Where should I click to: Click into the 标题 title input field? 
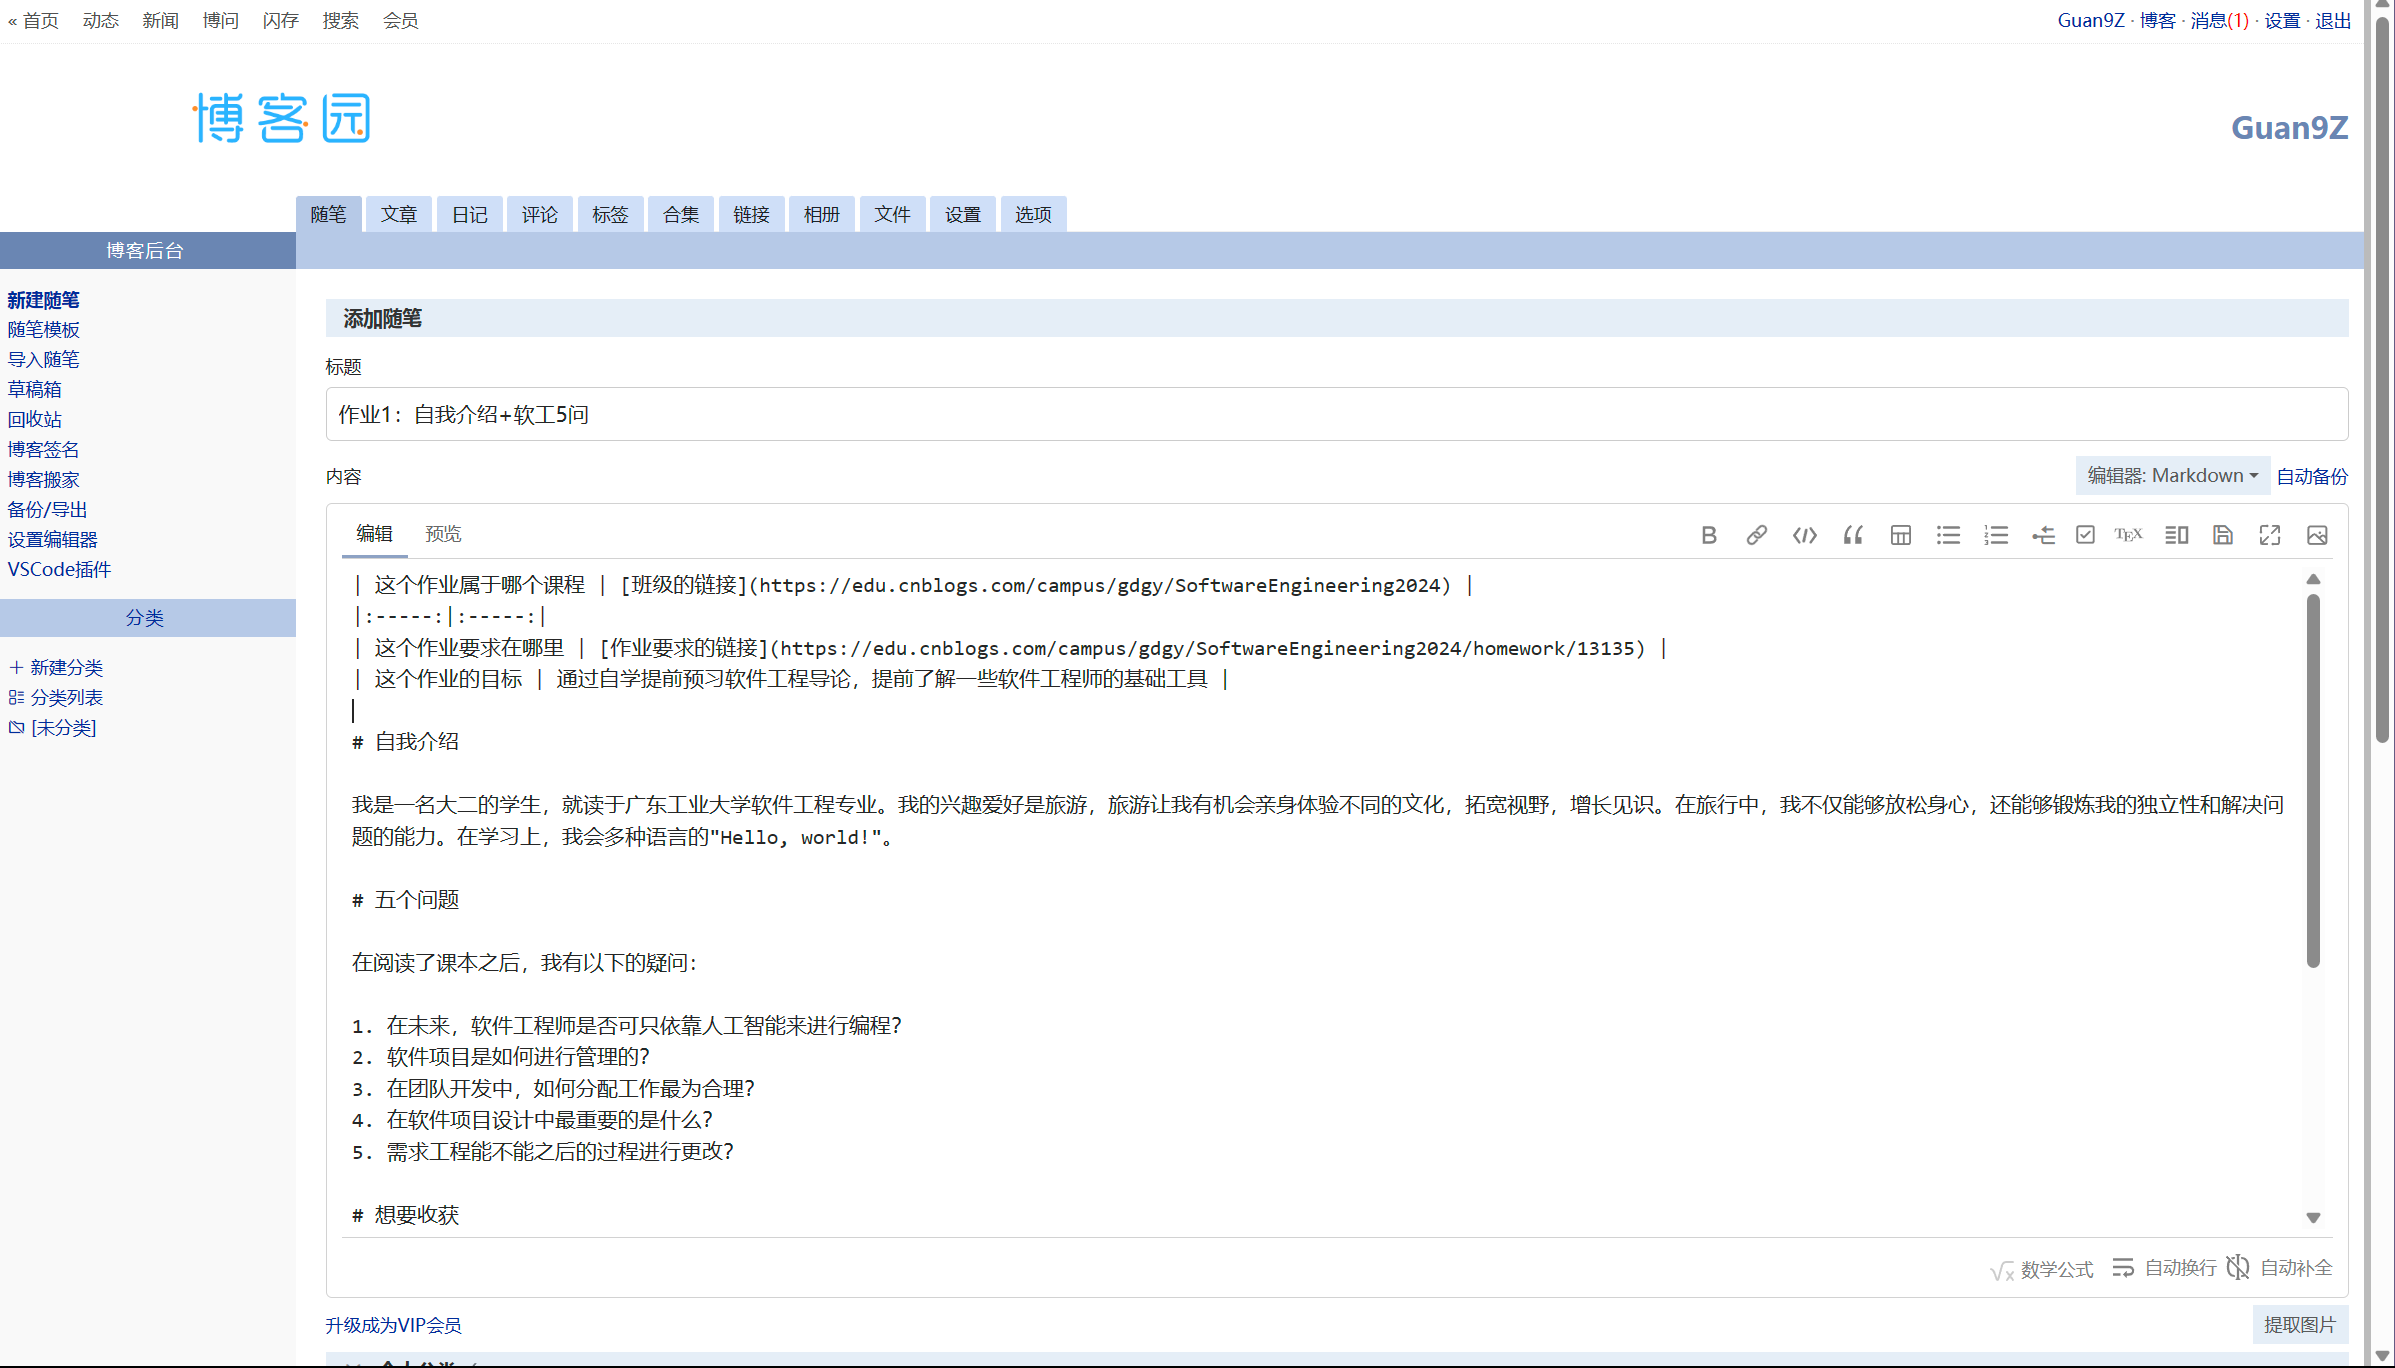click(x=1336, y=414)
